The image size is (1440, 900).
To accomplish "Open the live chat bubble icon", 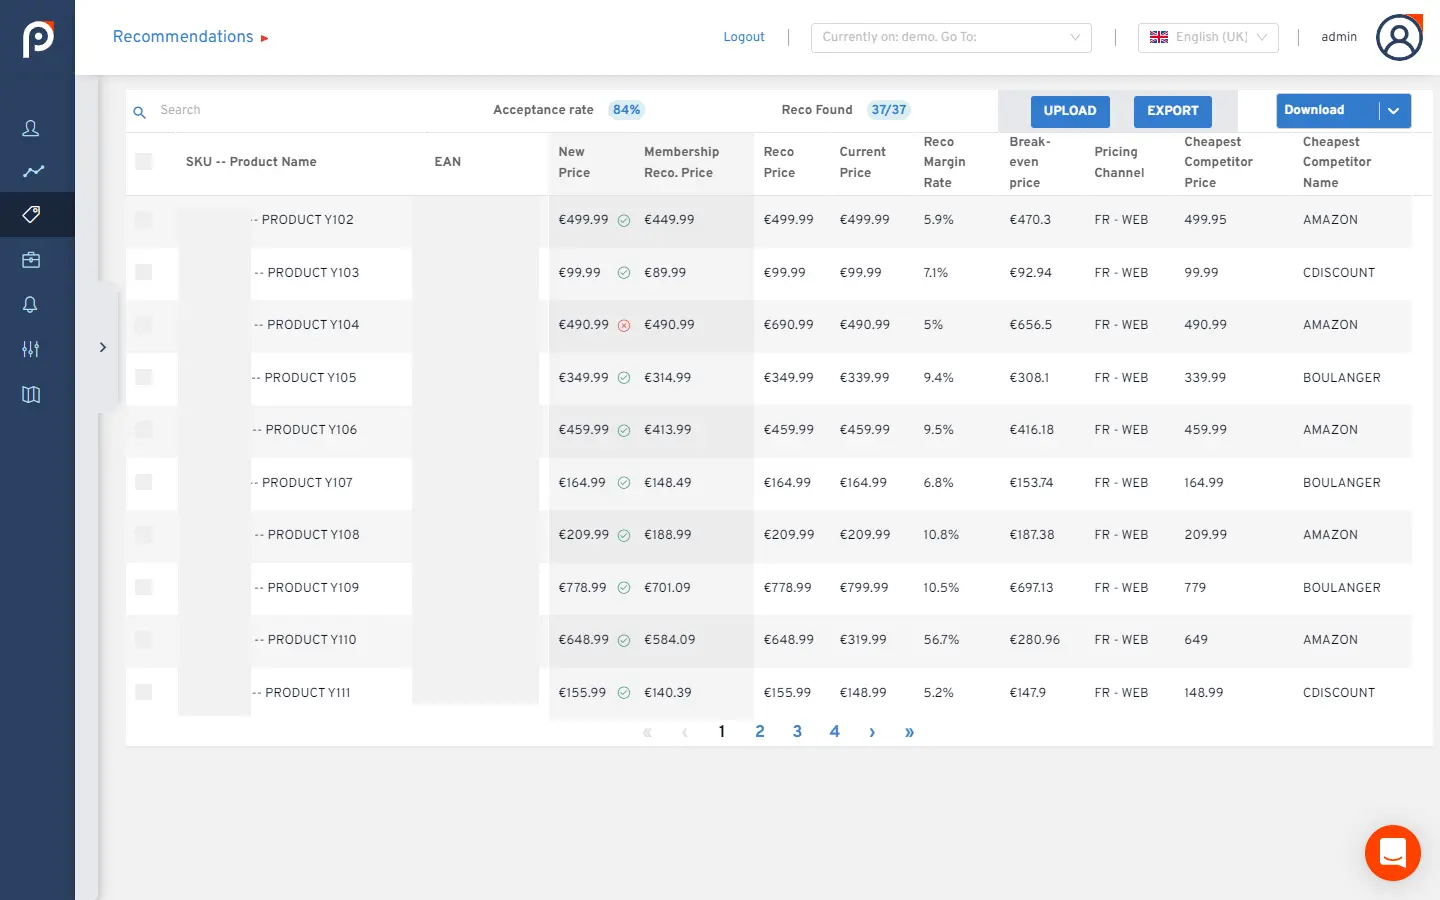I will pos(1392,853).
